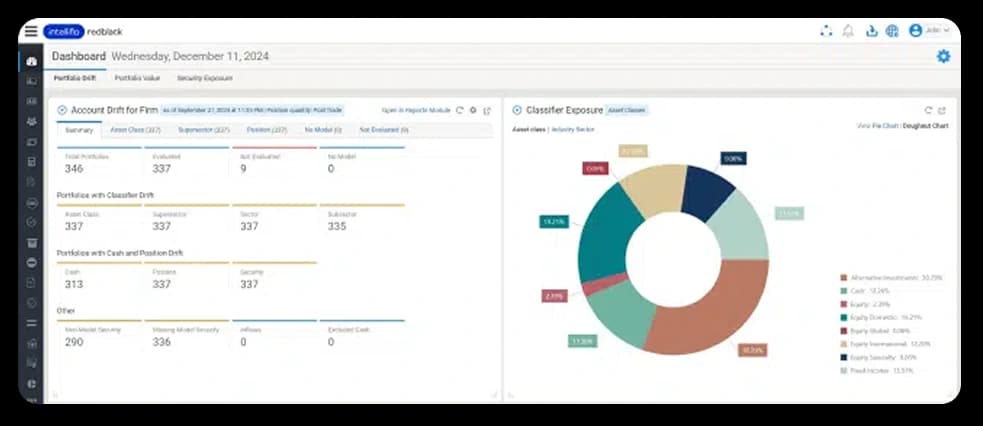Click the Not Evaluated 9 card
The width and height of the screenshot is (983, 426).
[x=275, y=161]
